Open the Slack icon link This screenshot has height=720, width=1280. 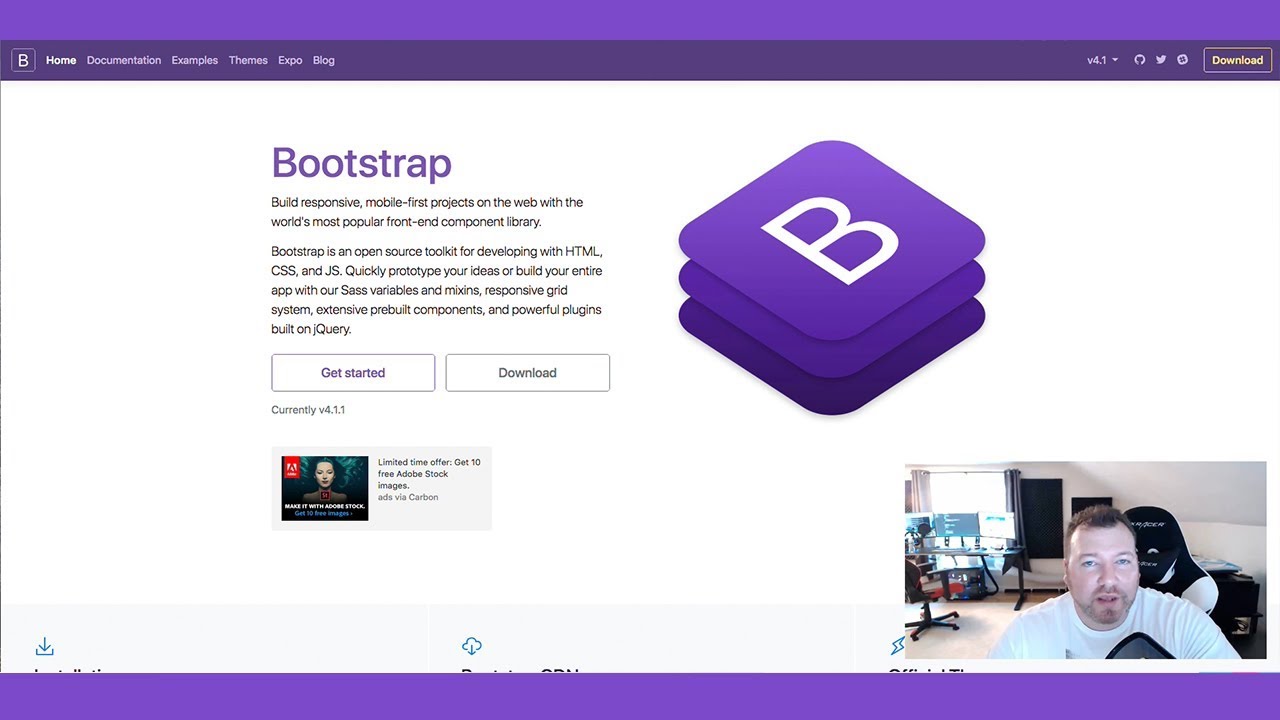coord(1182,60)
